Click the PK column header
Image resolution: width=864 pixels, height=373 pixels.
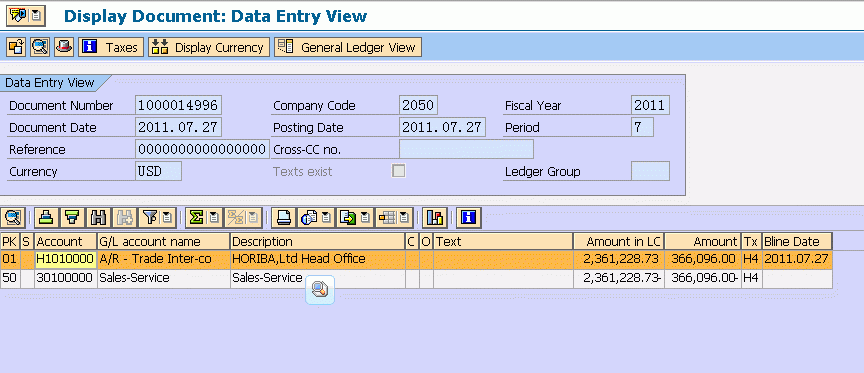pyautogui.click(x=10, y=241)
